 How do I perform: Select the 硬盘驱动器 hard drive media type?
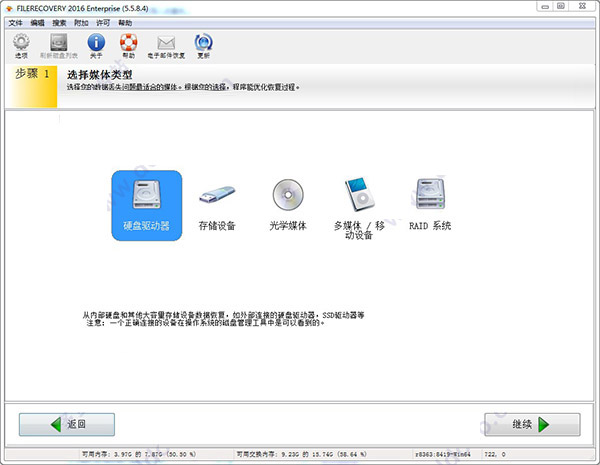coord(147,206)
